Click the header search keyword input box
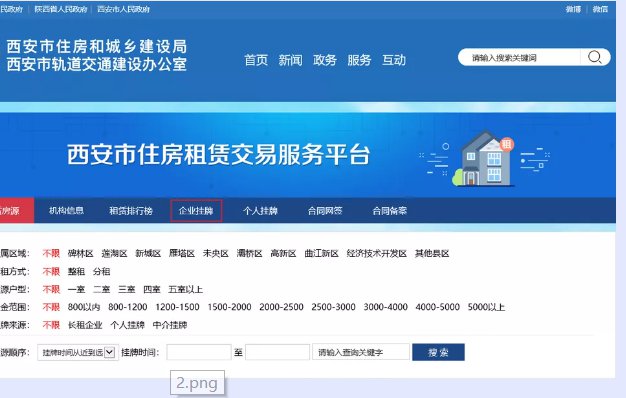This screenshot has width=626, height=398. pos(519,57)
